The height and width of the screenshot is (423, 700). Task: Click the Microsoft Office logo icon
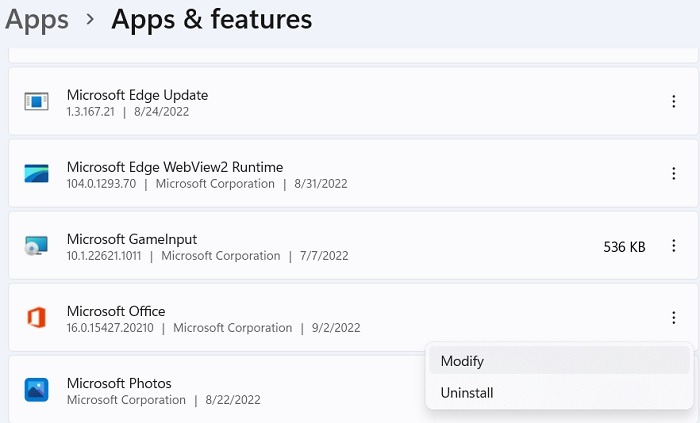36,318
